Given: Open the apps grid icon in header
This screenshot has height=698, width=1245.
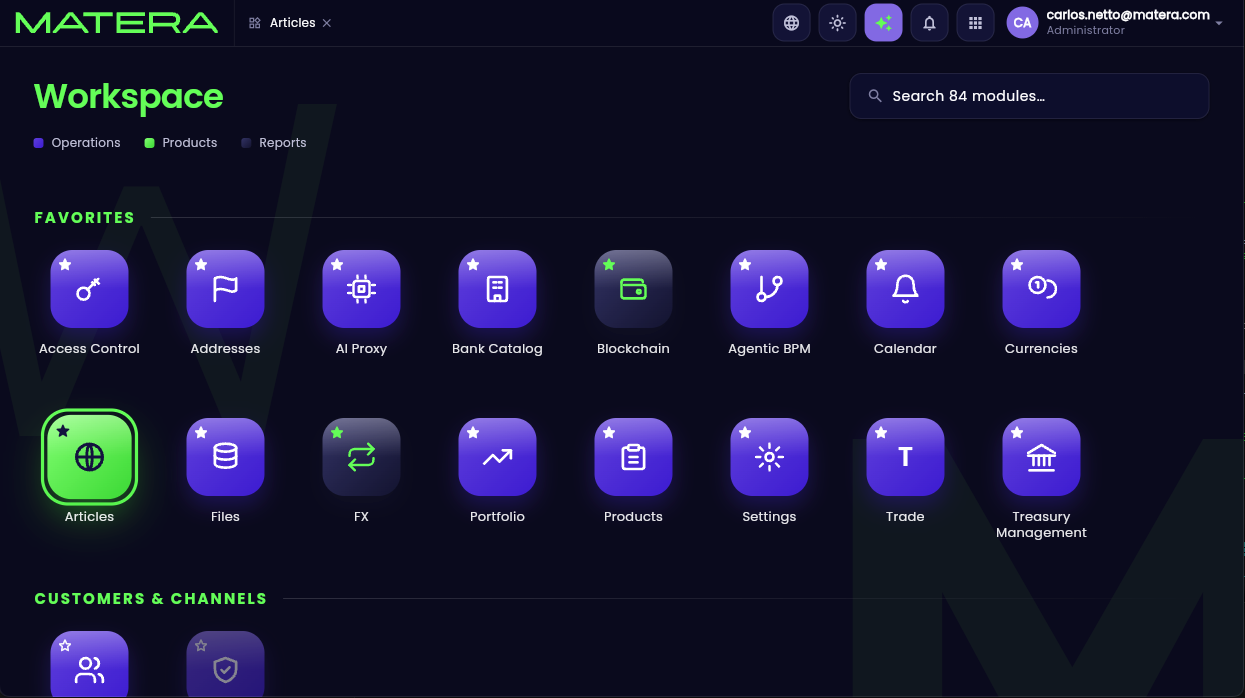Looking at the screenshot, I should pyautogui.click(x=975, y=23).
